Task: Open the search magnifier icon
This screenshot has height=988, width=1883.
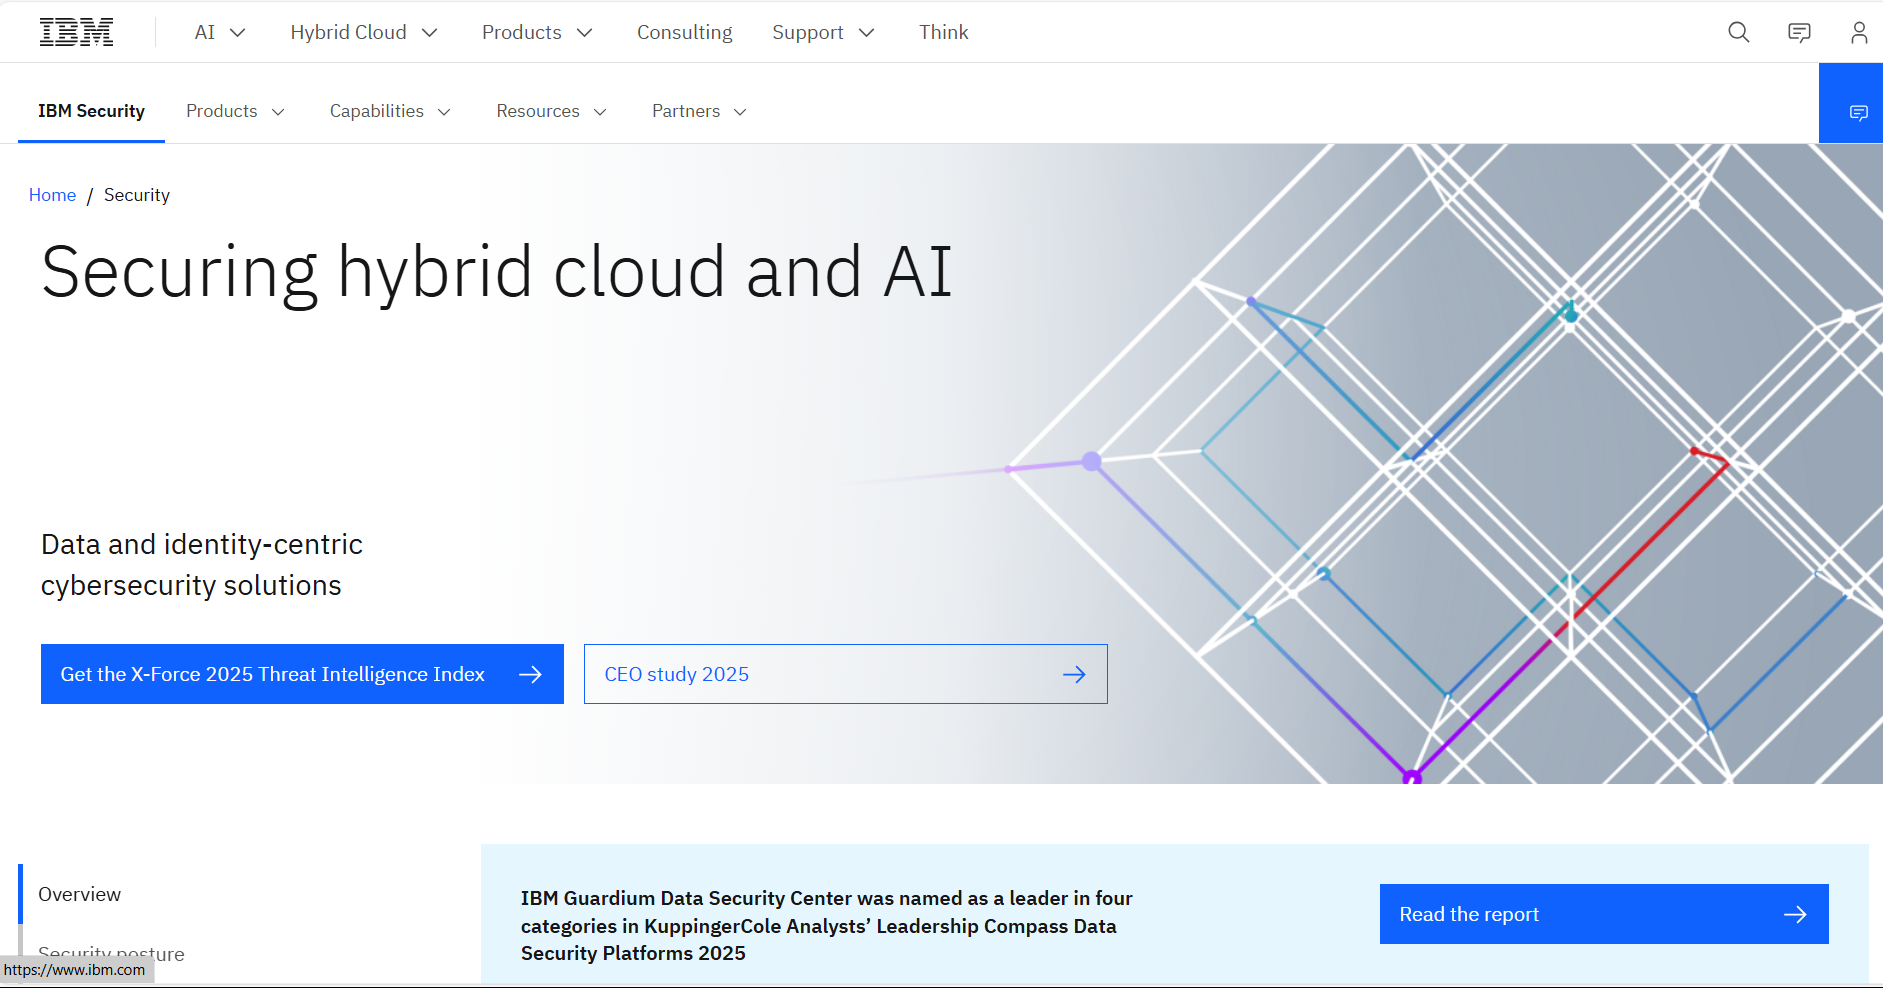Action: pos(1739,32)
